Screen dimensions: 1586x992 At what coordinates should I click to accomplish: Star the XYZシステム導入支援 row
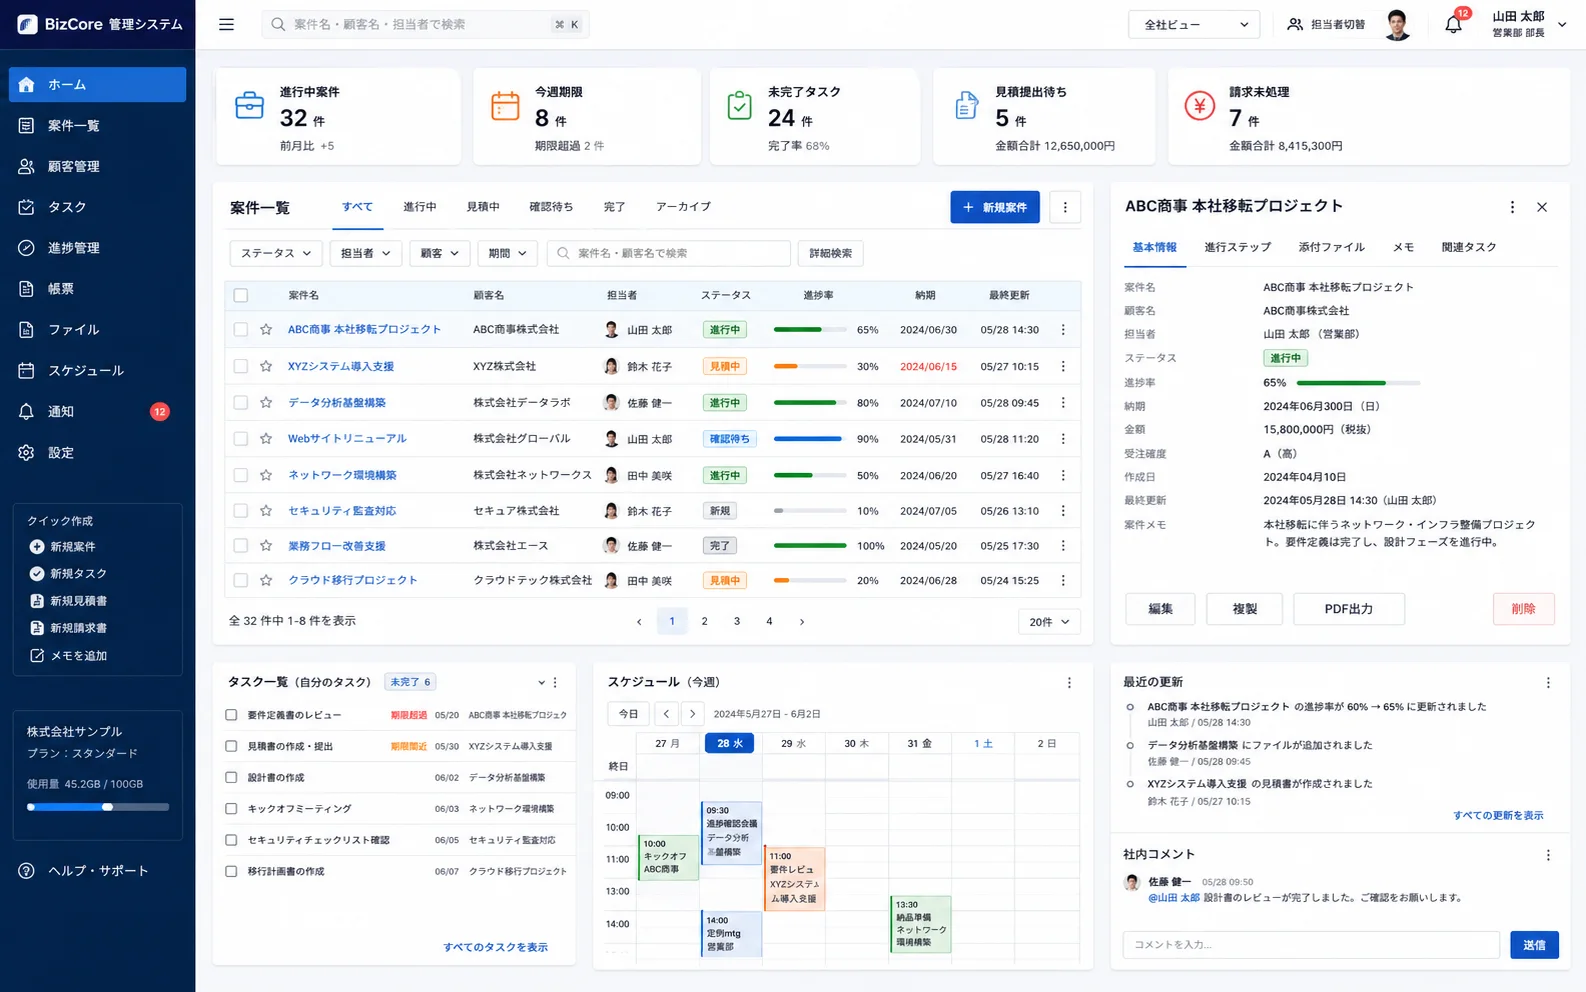[x=266, y=366]
